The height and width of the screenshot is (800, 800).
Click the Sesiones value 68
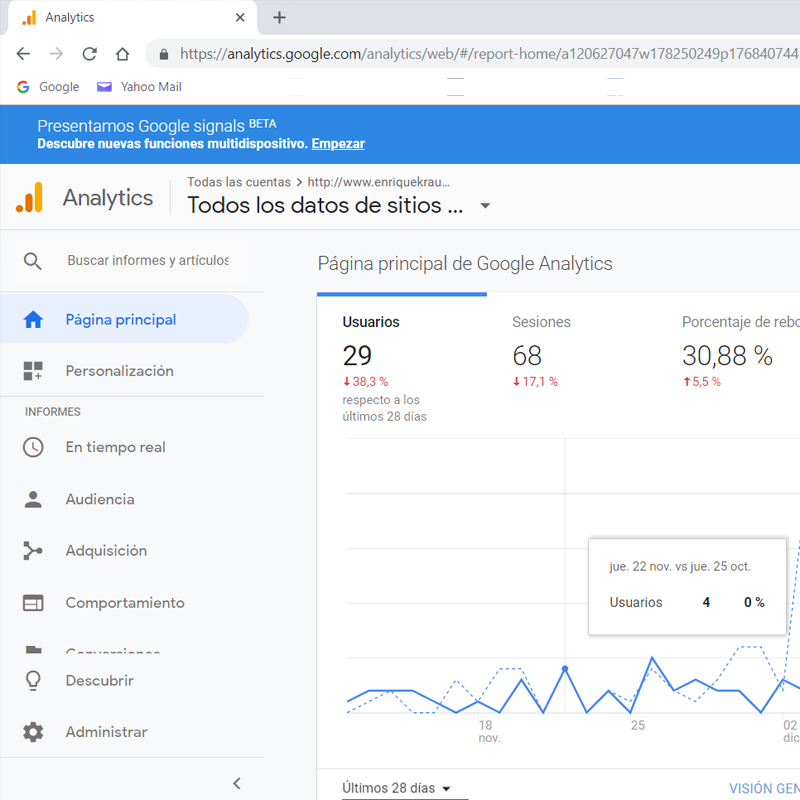[x=527, y=356]
